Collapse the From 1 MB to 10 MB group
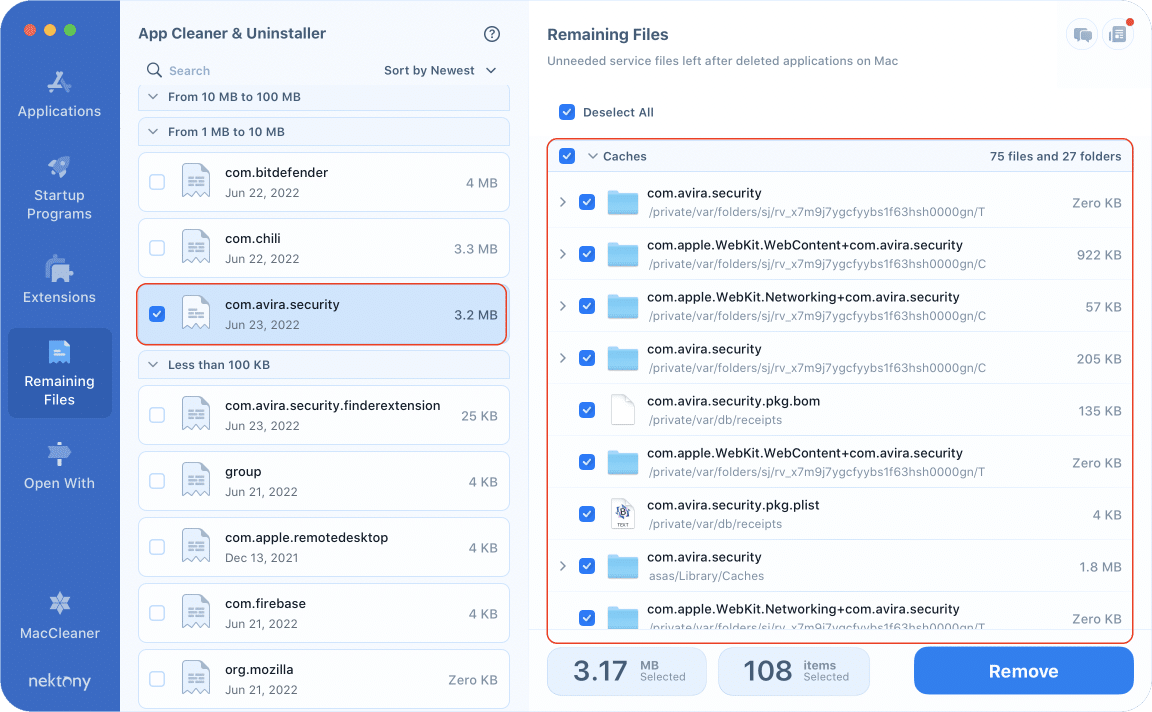 pyautogui.click(x=153, y=132)
